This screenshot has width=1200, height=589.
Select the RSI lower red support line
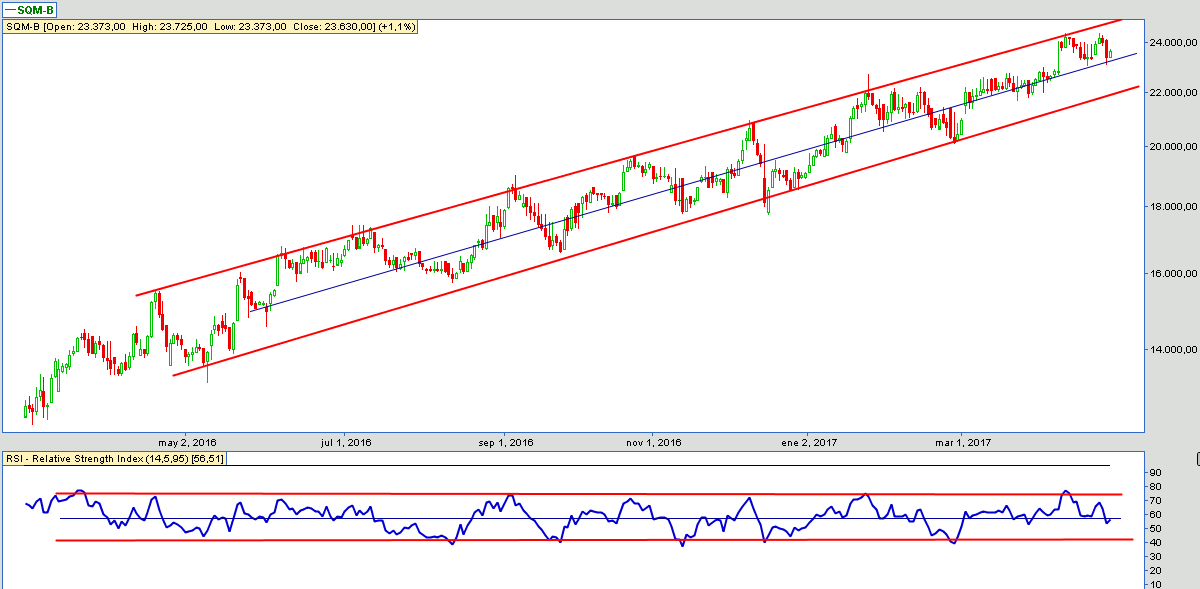click(595, 540)
